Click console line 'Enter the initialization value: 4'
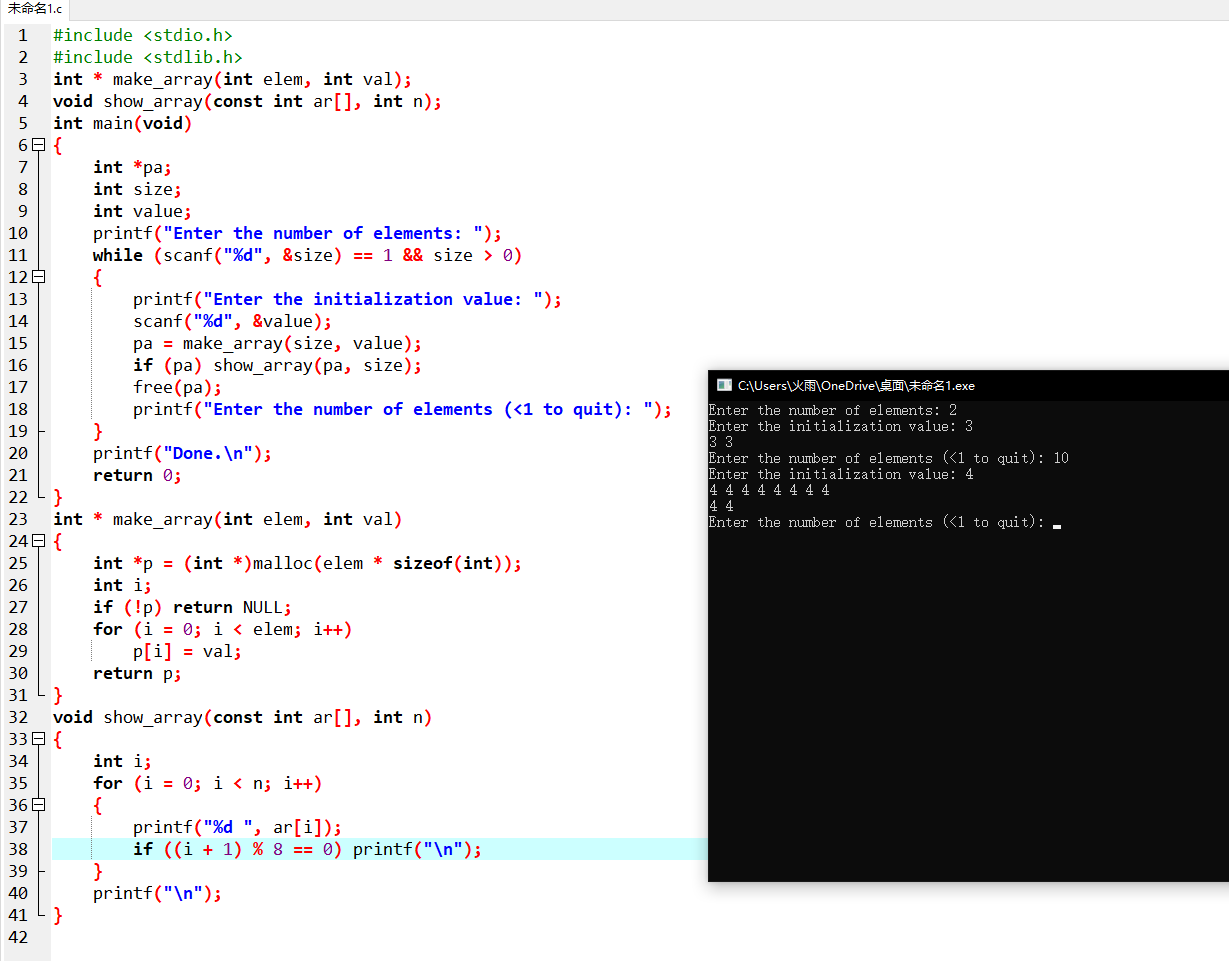This screenshot has height=961, width=1229. tap(841, 474)
